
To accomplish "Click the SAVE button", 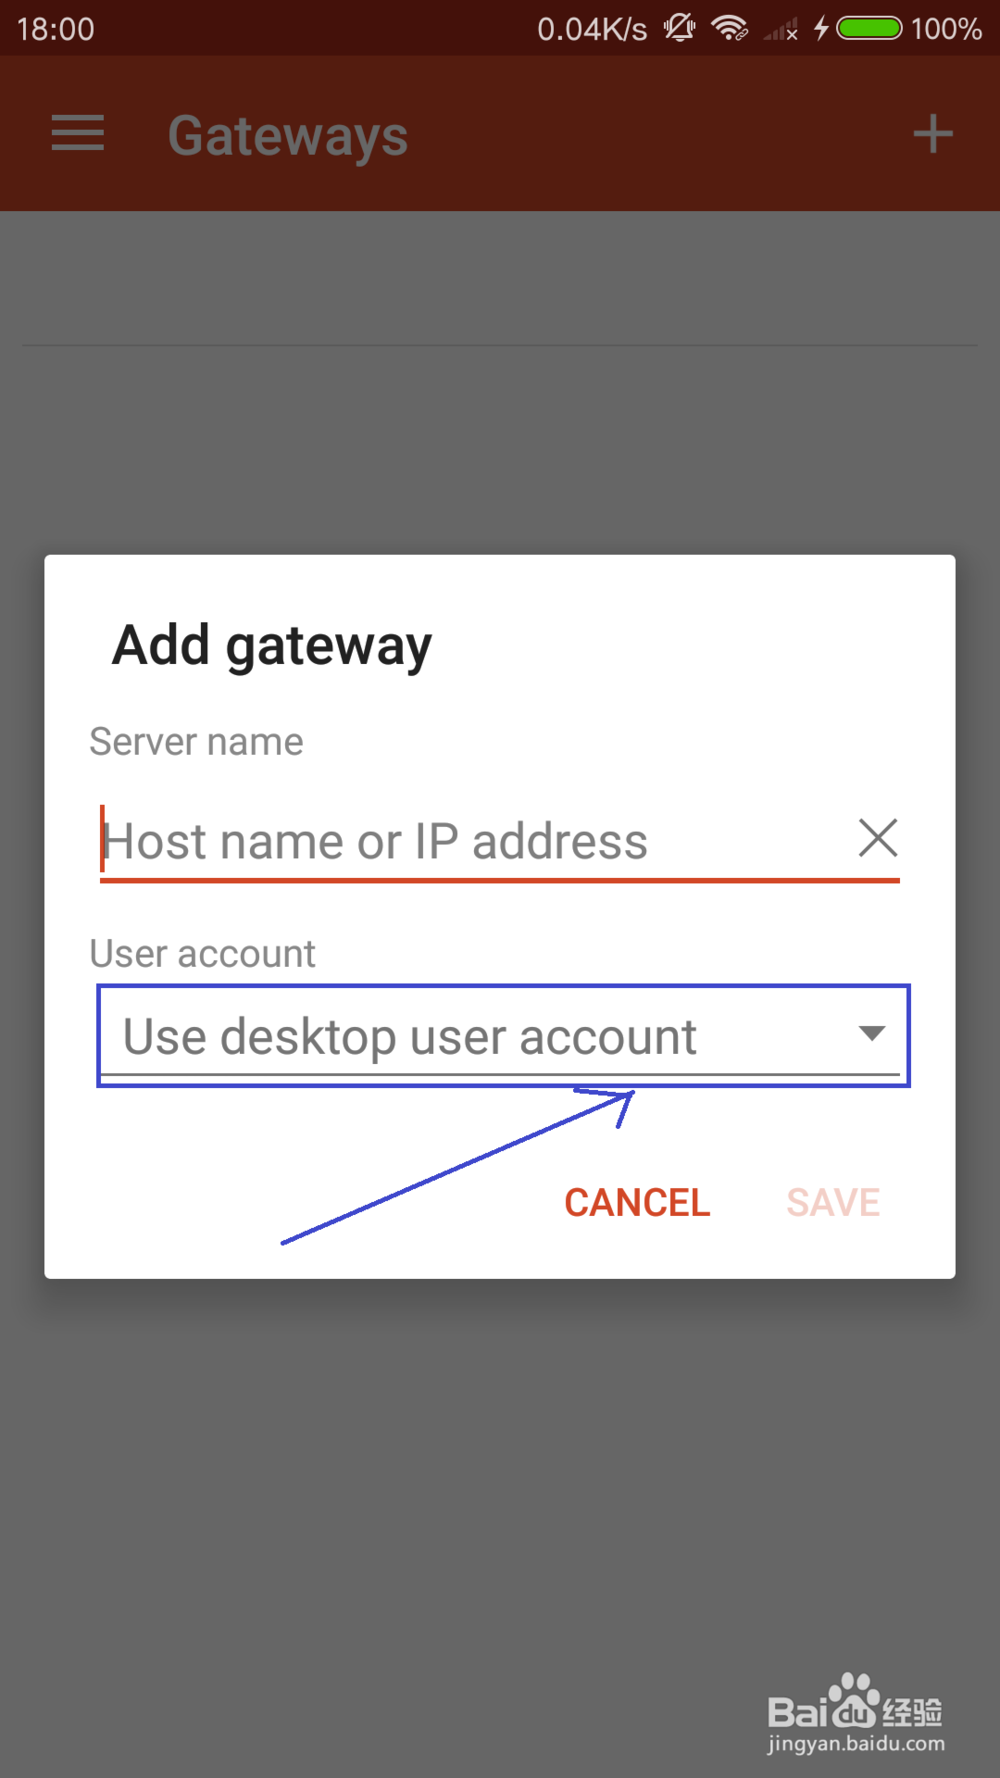I will (833, 1202).
